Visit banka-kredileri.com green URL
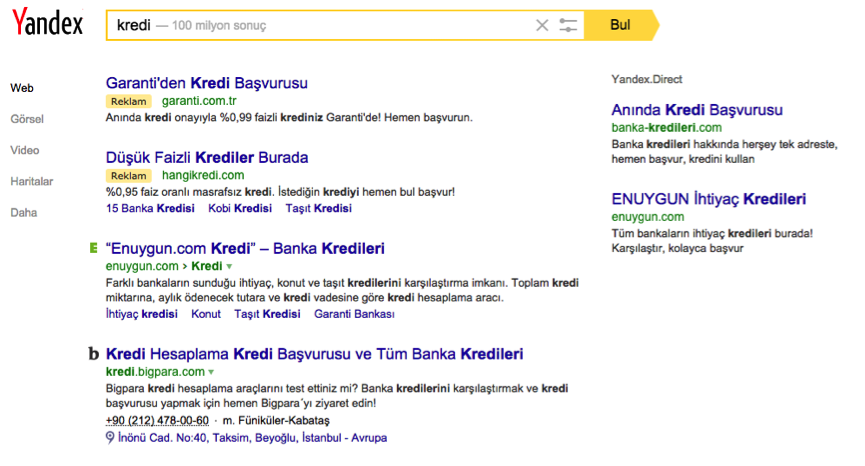This screenshot has width=865, height=466. click(666, 128)
